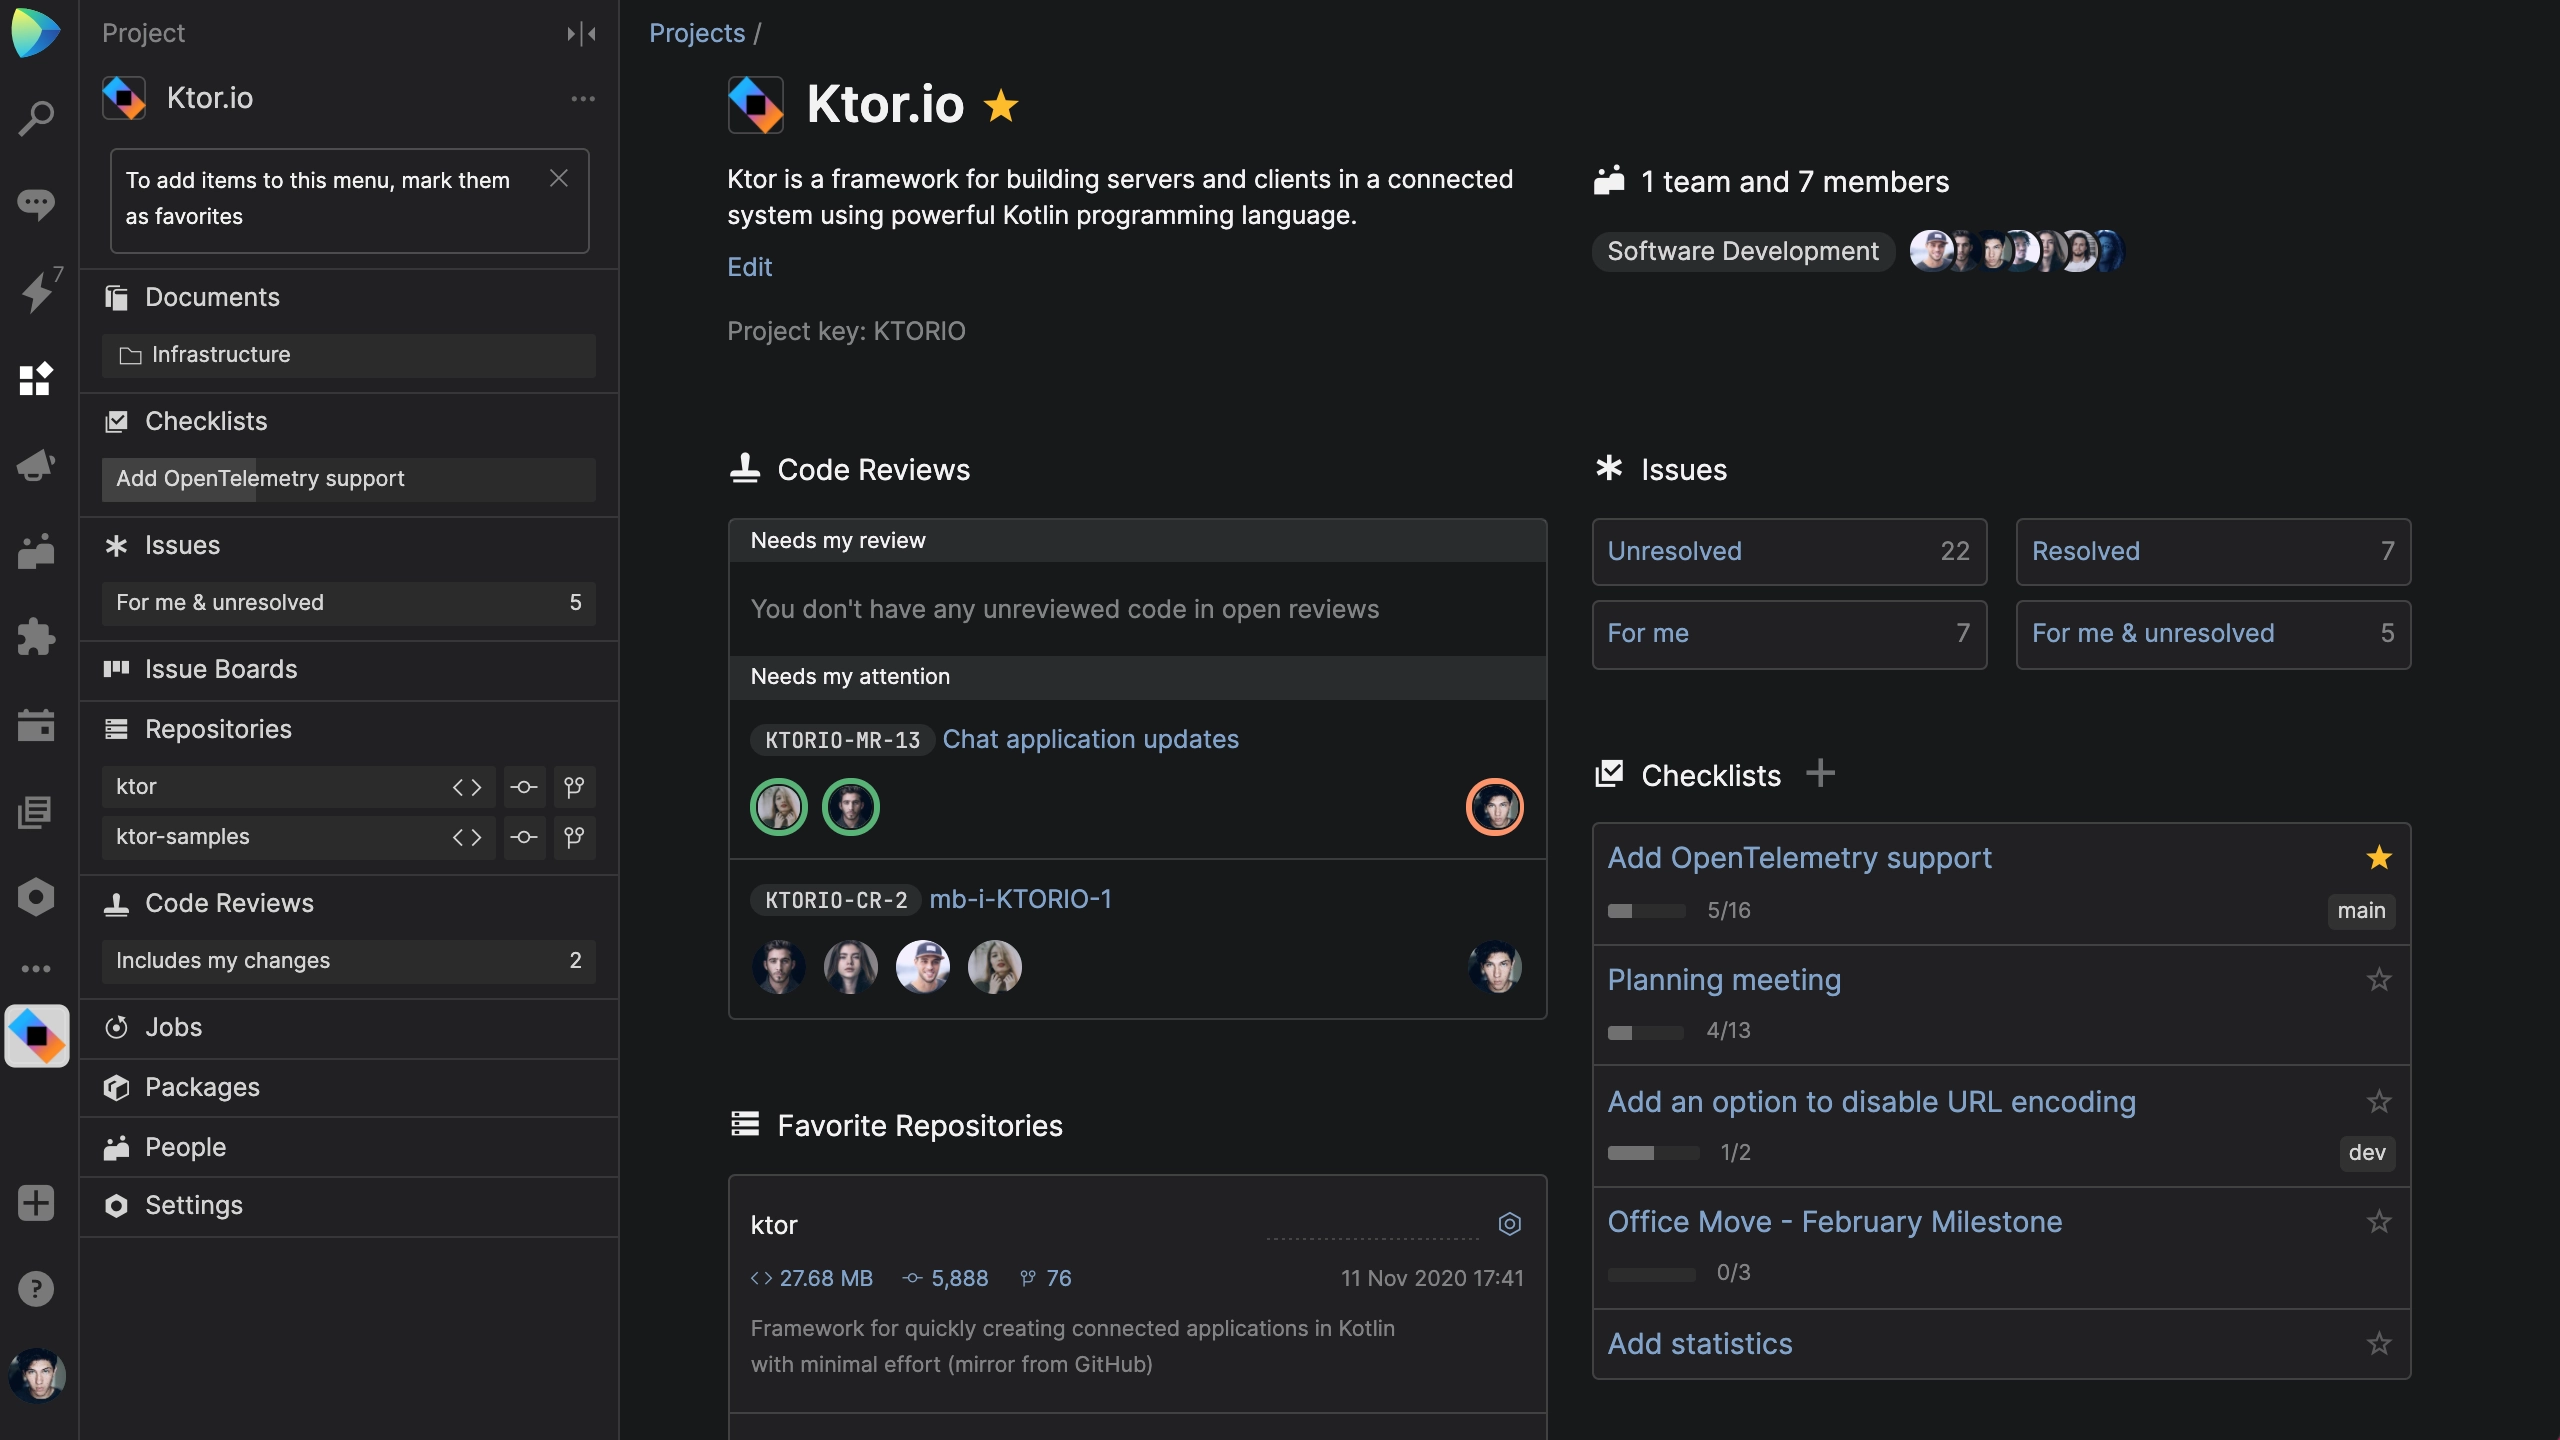Open the Settings menu for Ktor.io project

tap(192, 1206)
